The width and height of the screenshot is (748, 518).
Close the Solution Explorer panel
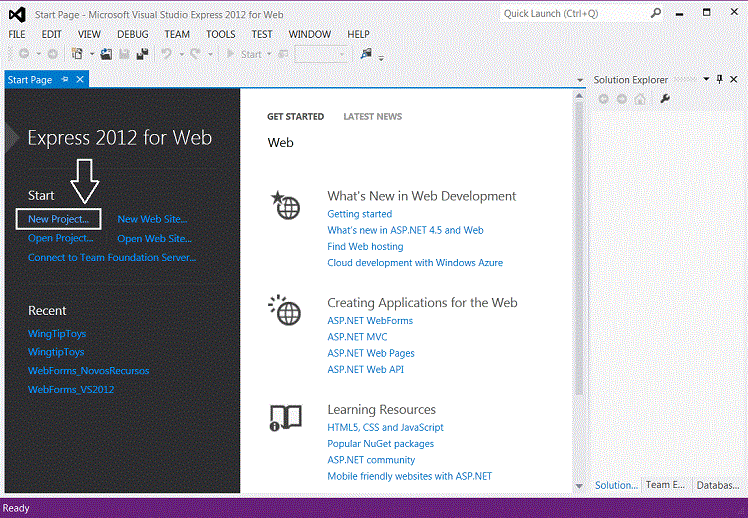[734, 79]
